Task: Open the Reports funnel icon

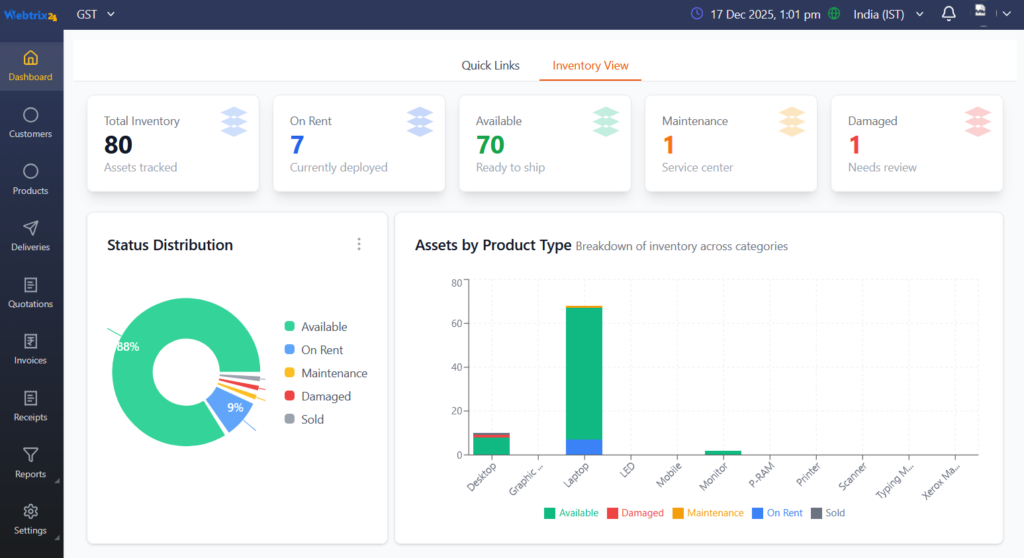Action: pyautogui.click(x=31, y=456)
